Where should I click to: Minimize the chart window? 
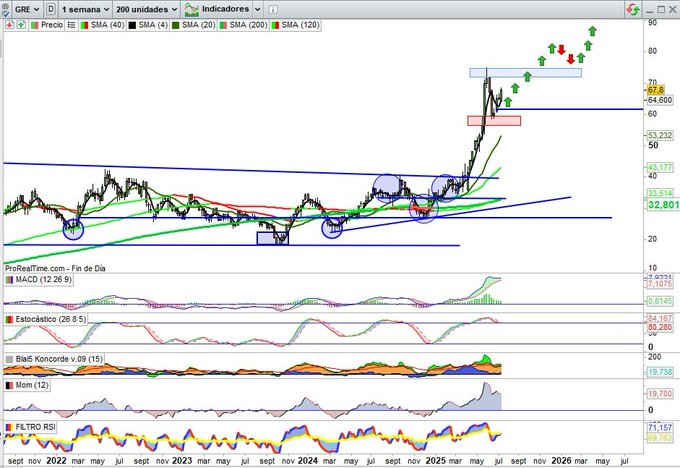point(649,10)
